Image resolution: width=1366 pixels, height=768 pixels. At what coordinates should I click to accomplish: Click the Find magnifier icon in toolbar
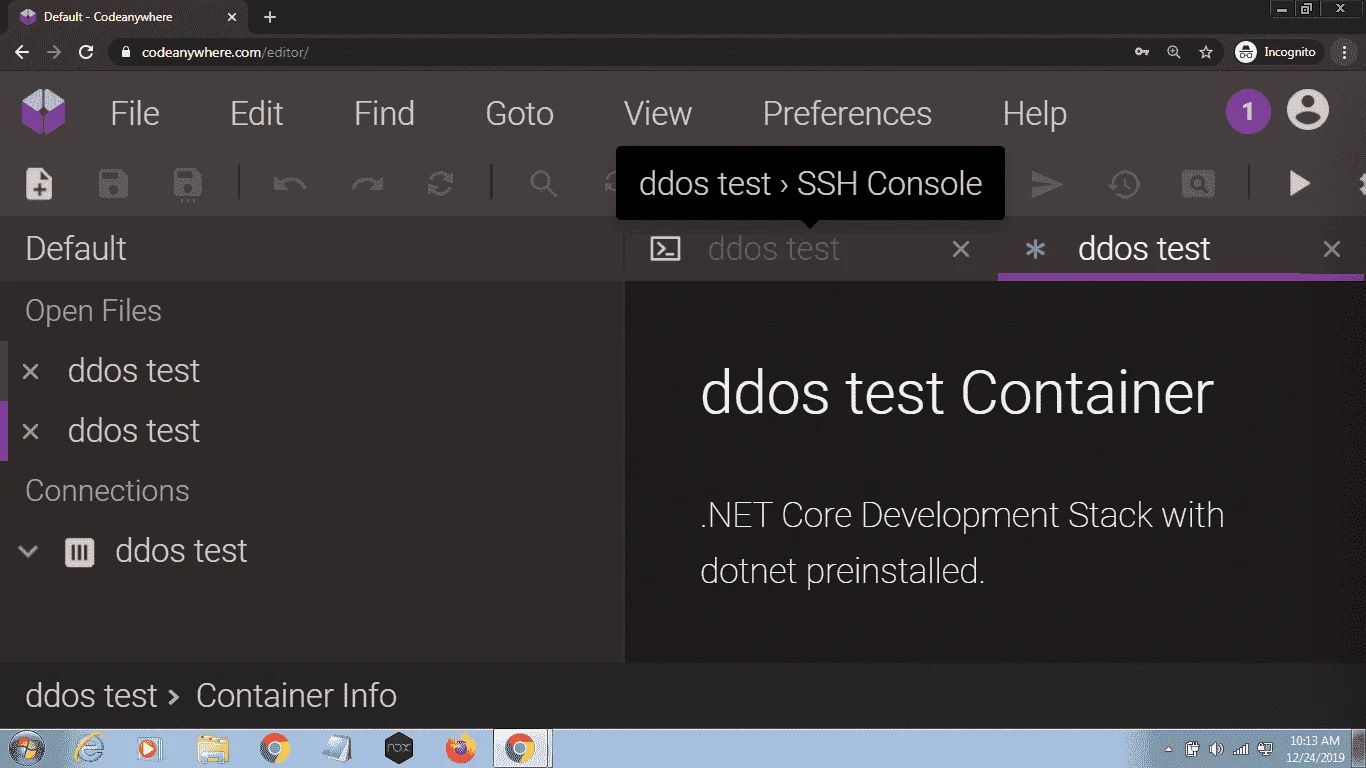click(543, 183)
